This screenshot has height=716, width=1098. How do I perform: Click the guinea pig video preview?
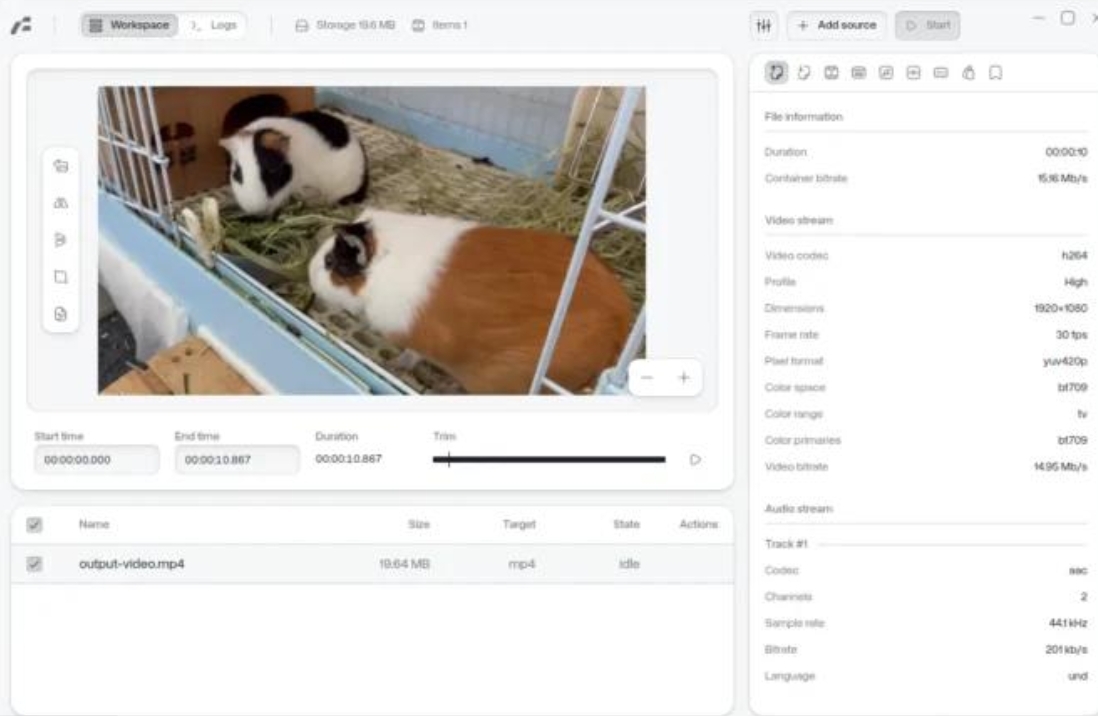click(x=372, y=240)
